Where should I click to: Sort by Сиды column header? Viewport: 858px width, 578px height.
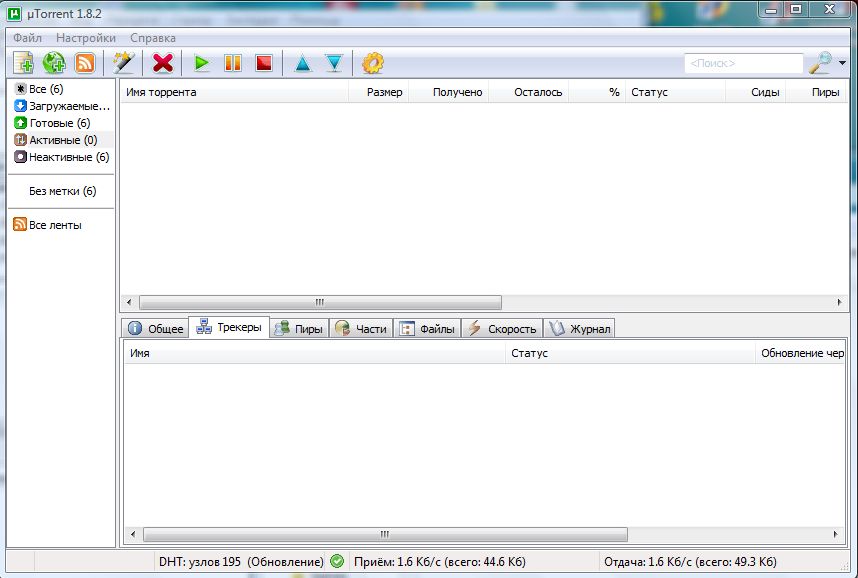click(x=756, y=92)
